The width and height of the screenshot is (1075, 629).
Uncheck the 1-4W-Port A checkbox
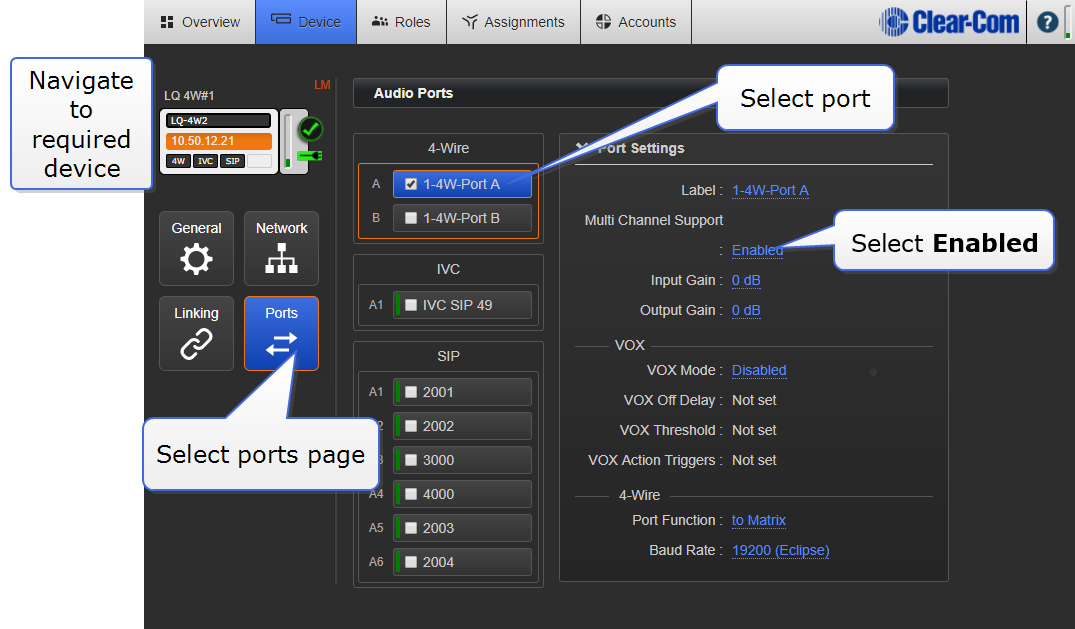(411, 184)
